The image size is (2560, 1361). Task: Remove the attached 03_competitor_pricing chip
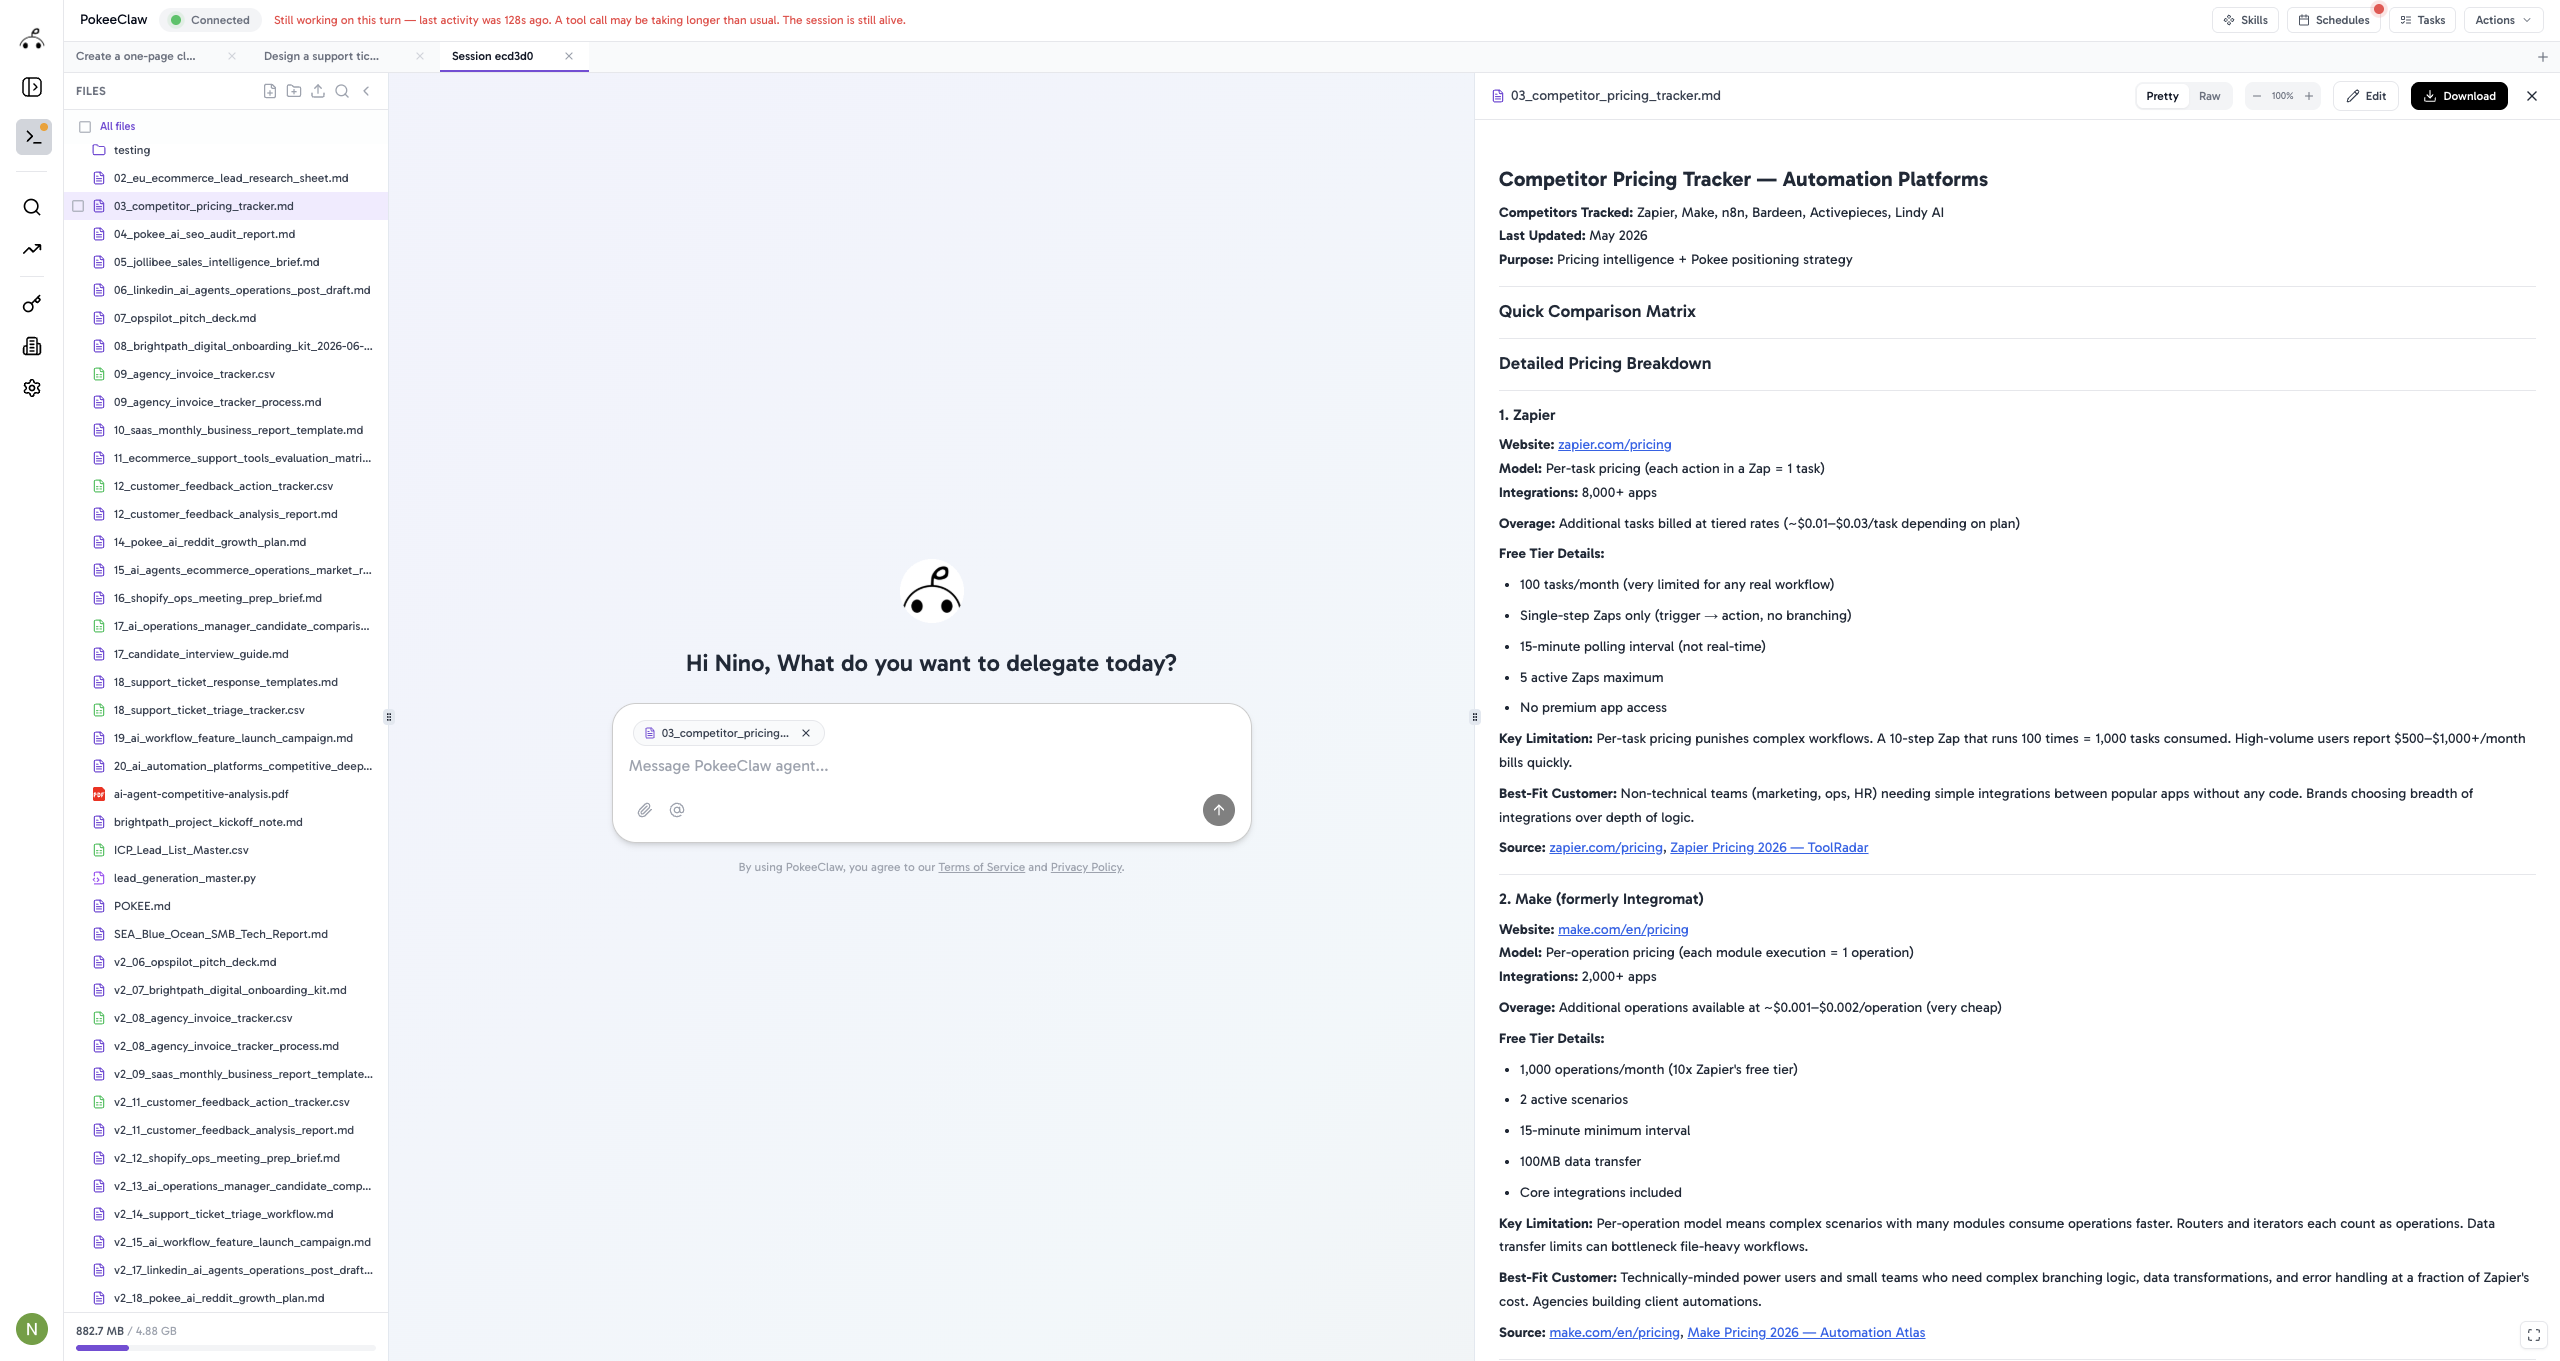(806, 733)
